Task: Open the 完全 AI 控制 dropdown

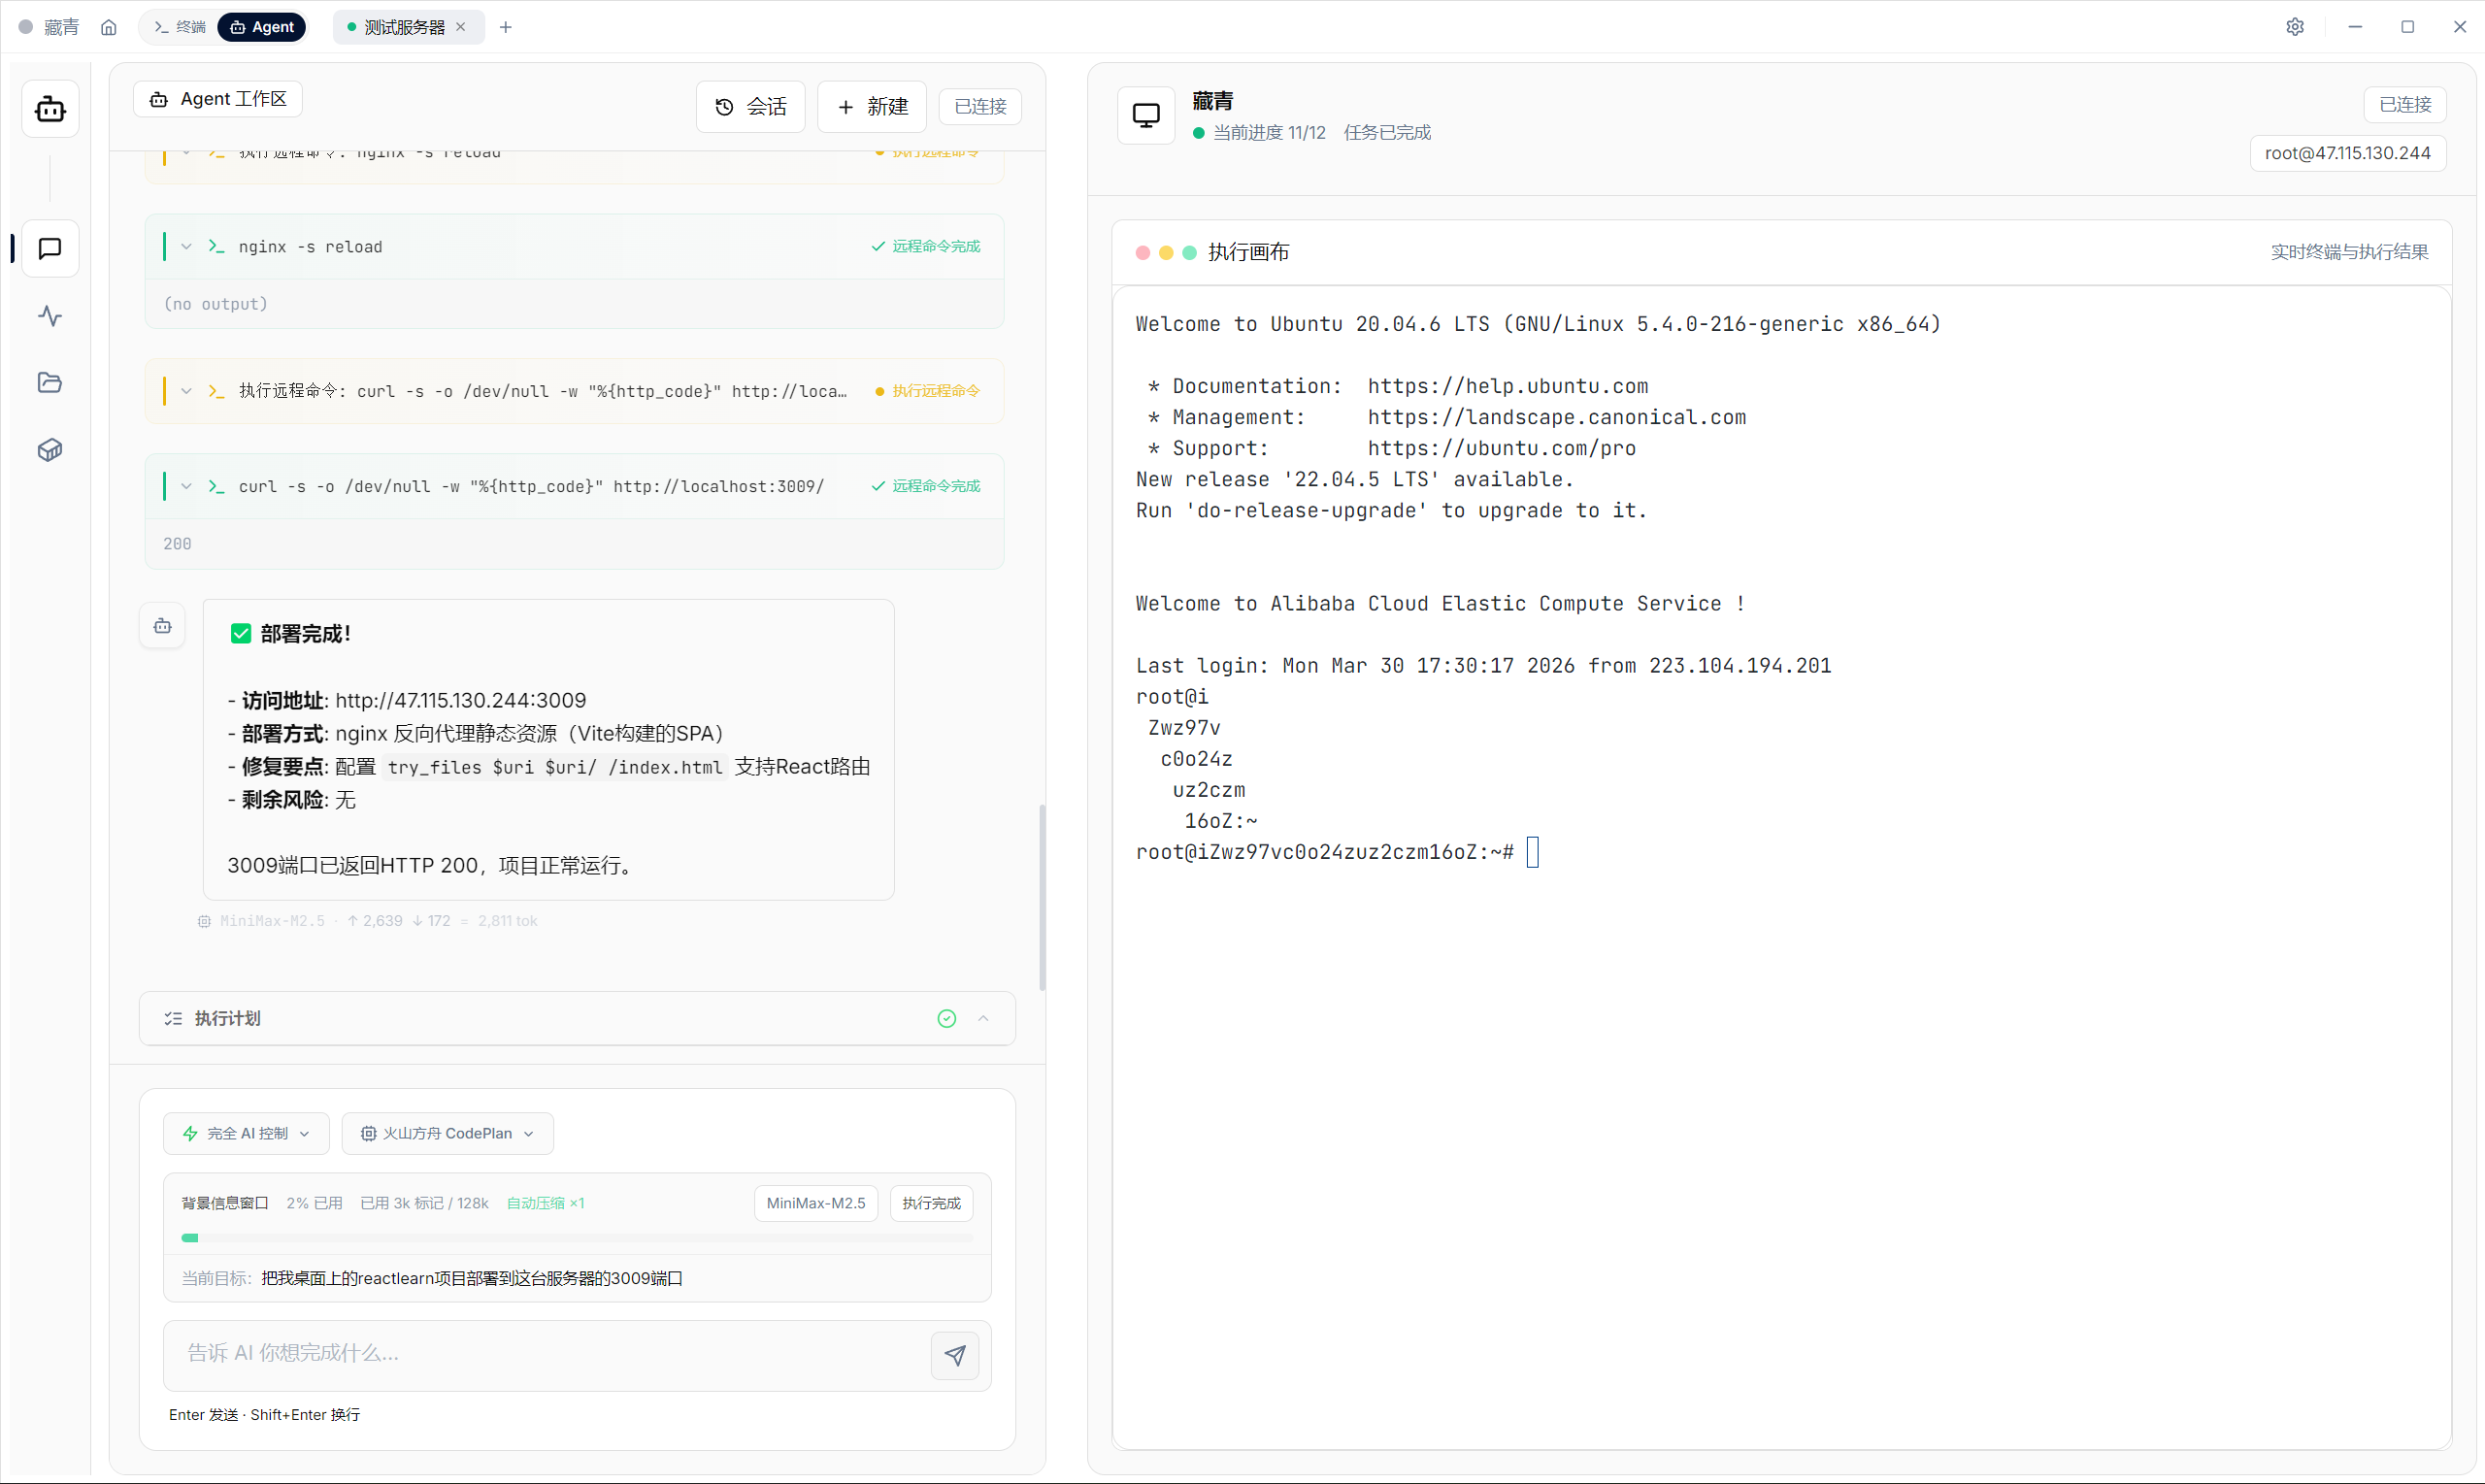Action: [245, 1133]
